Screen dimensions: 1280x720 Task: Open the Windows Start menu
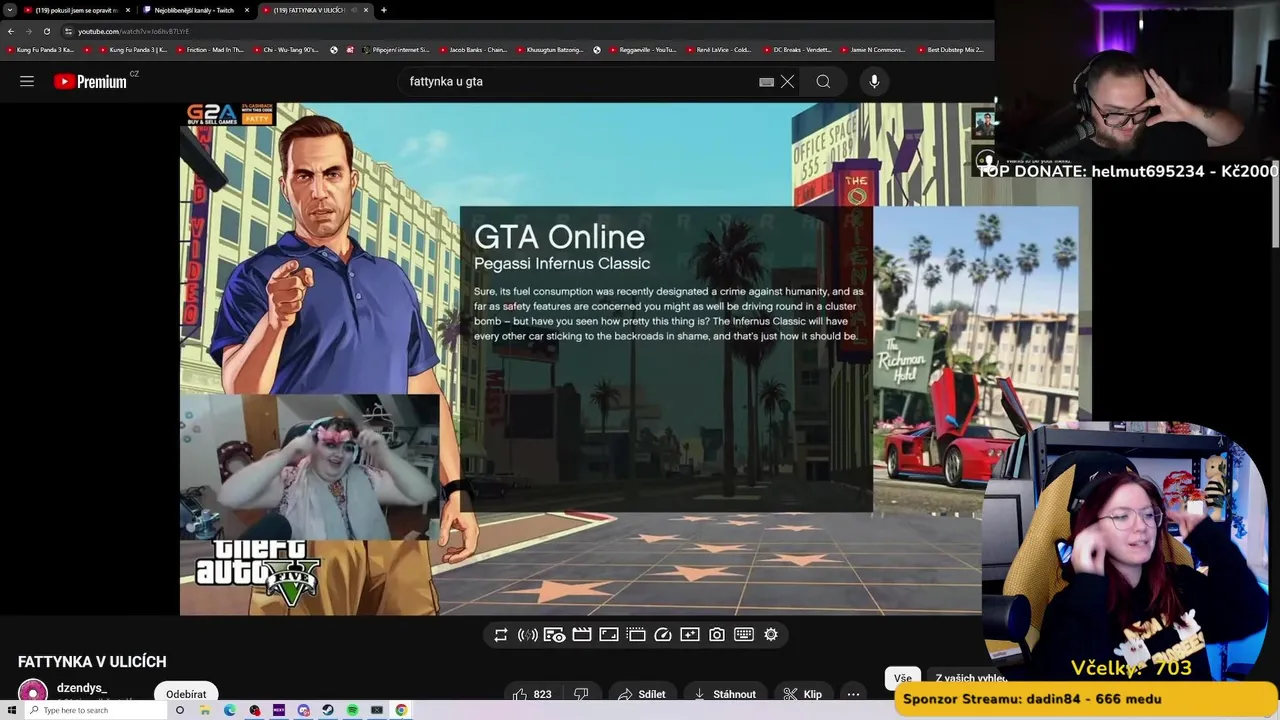(x=12, y=710)
